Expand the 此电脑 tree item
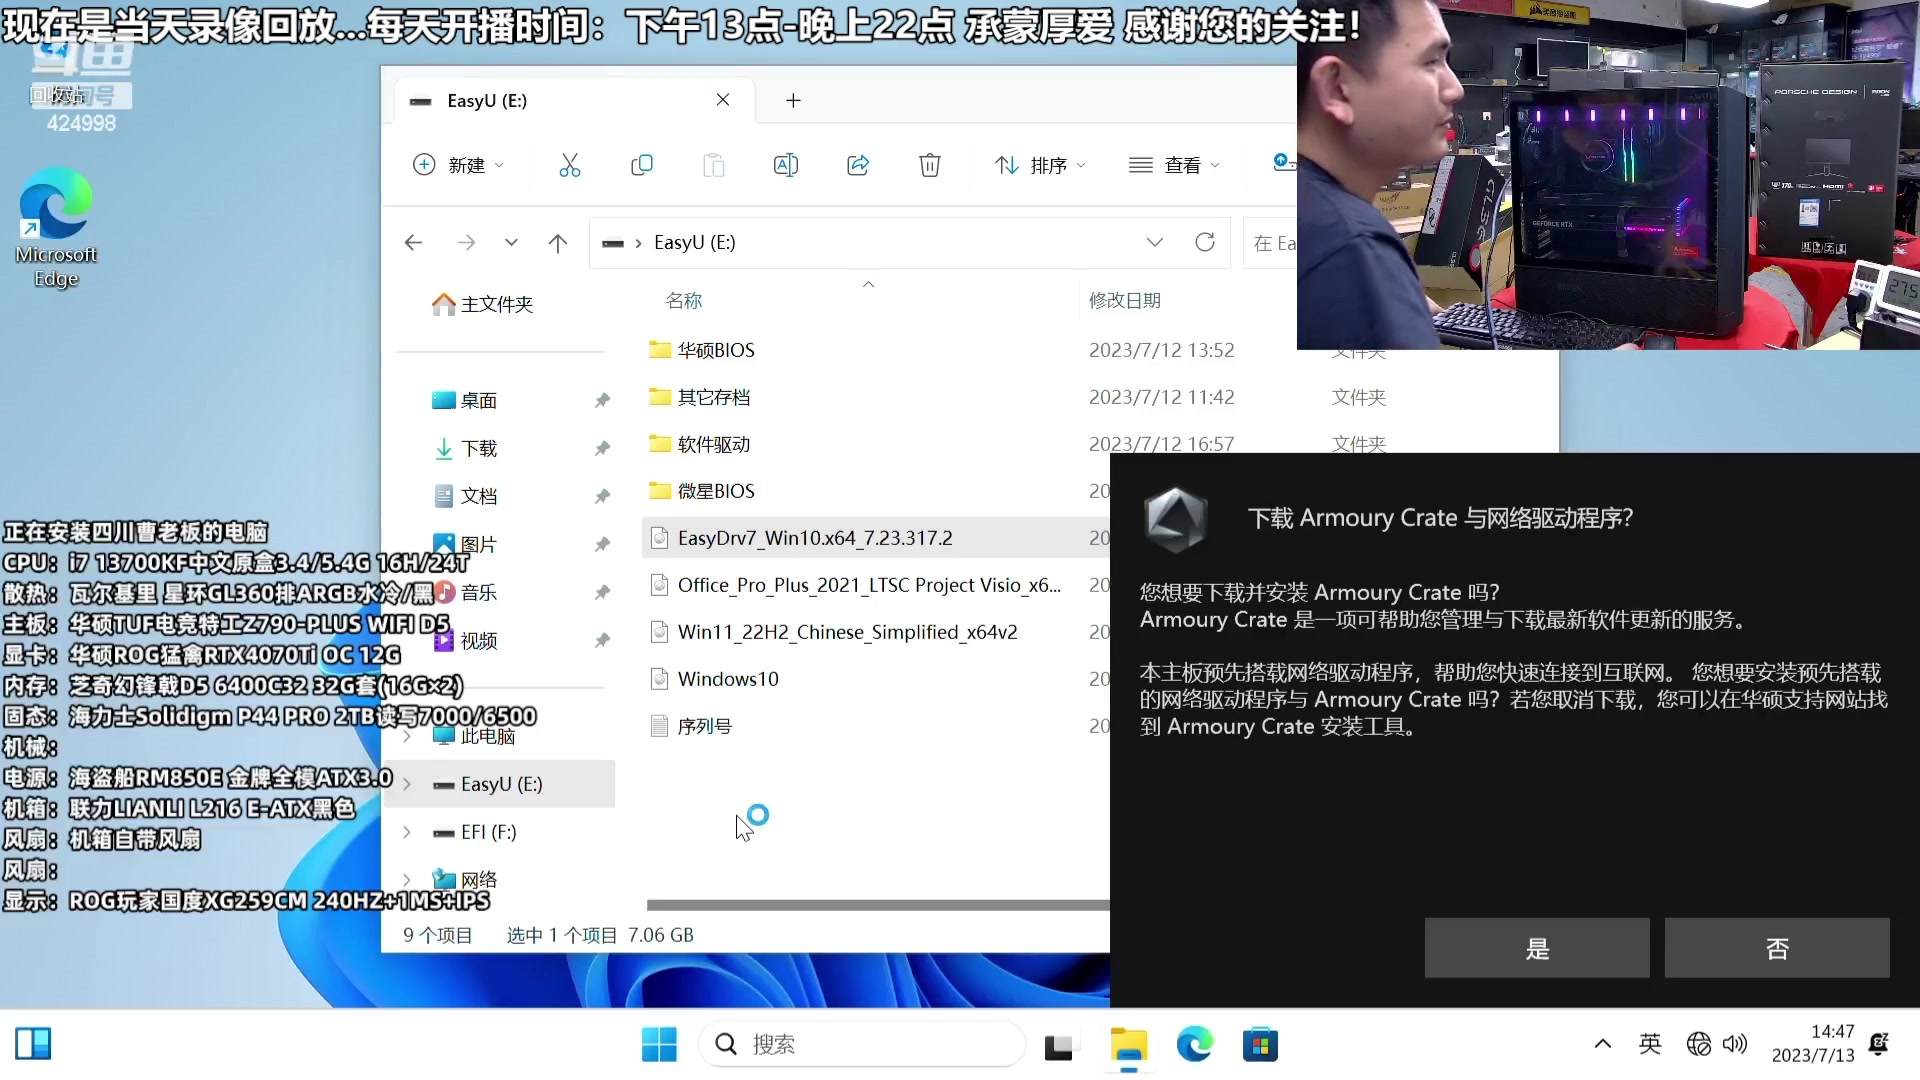1920x1080 pixels. [407, 736]
